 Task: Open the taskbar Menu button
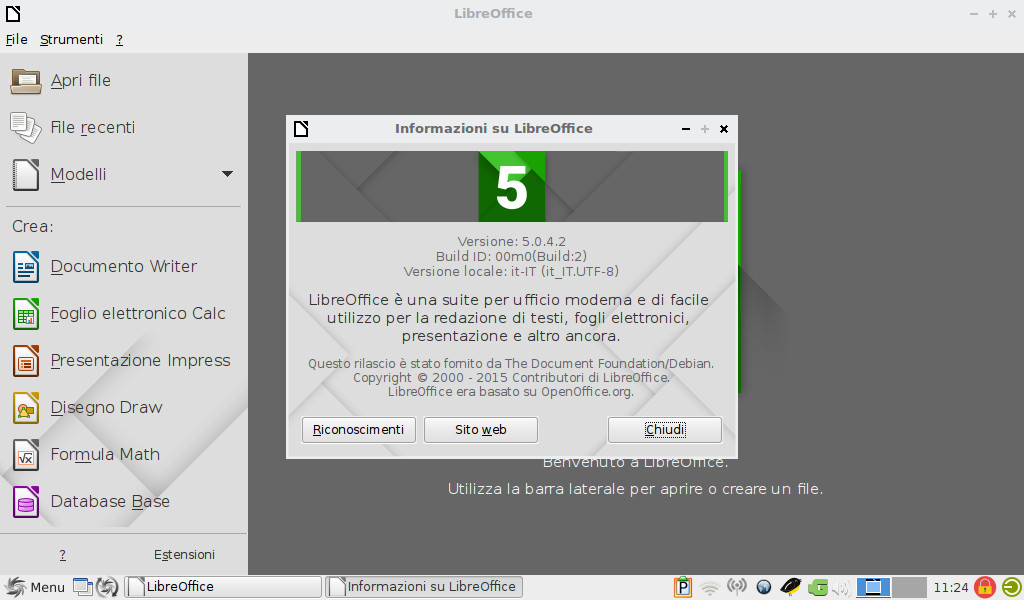34,587
